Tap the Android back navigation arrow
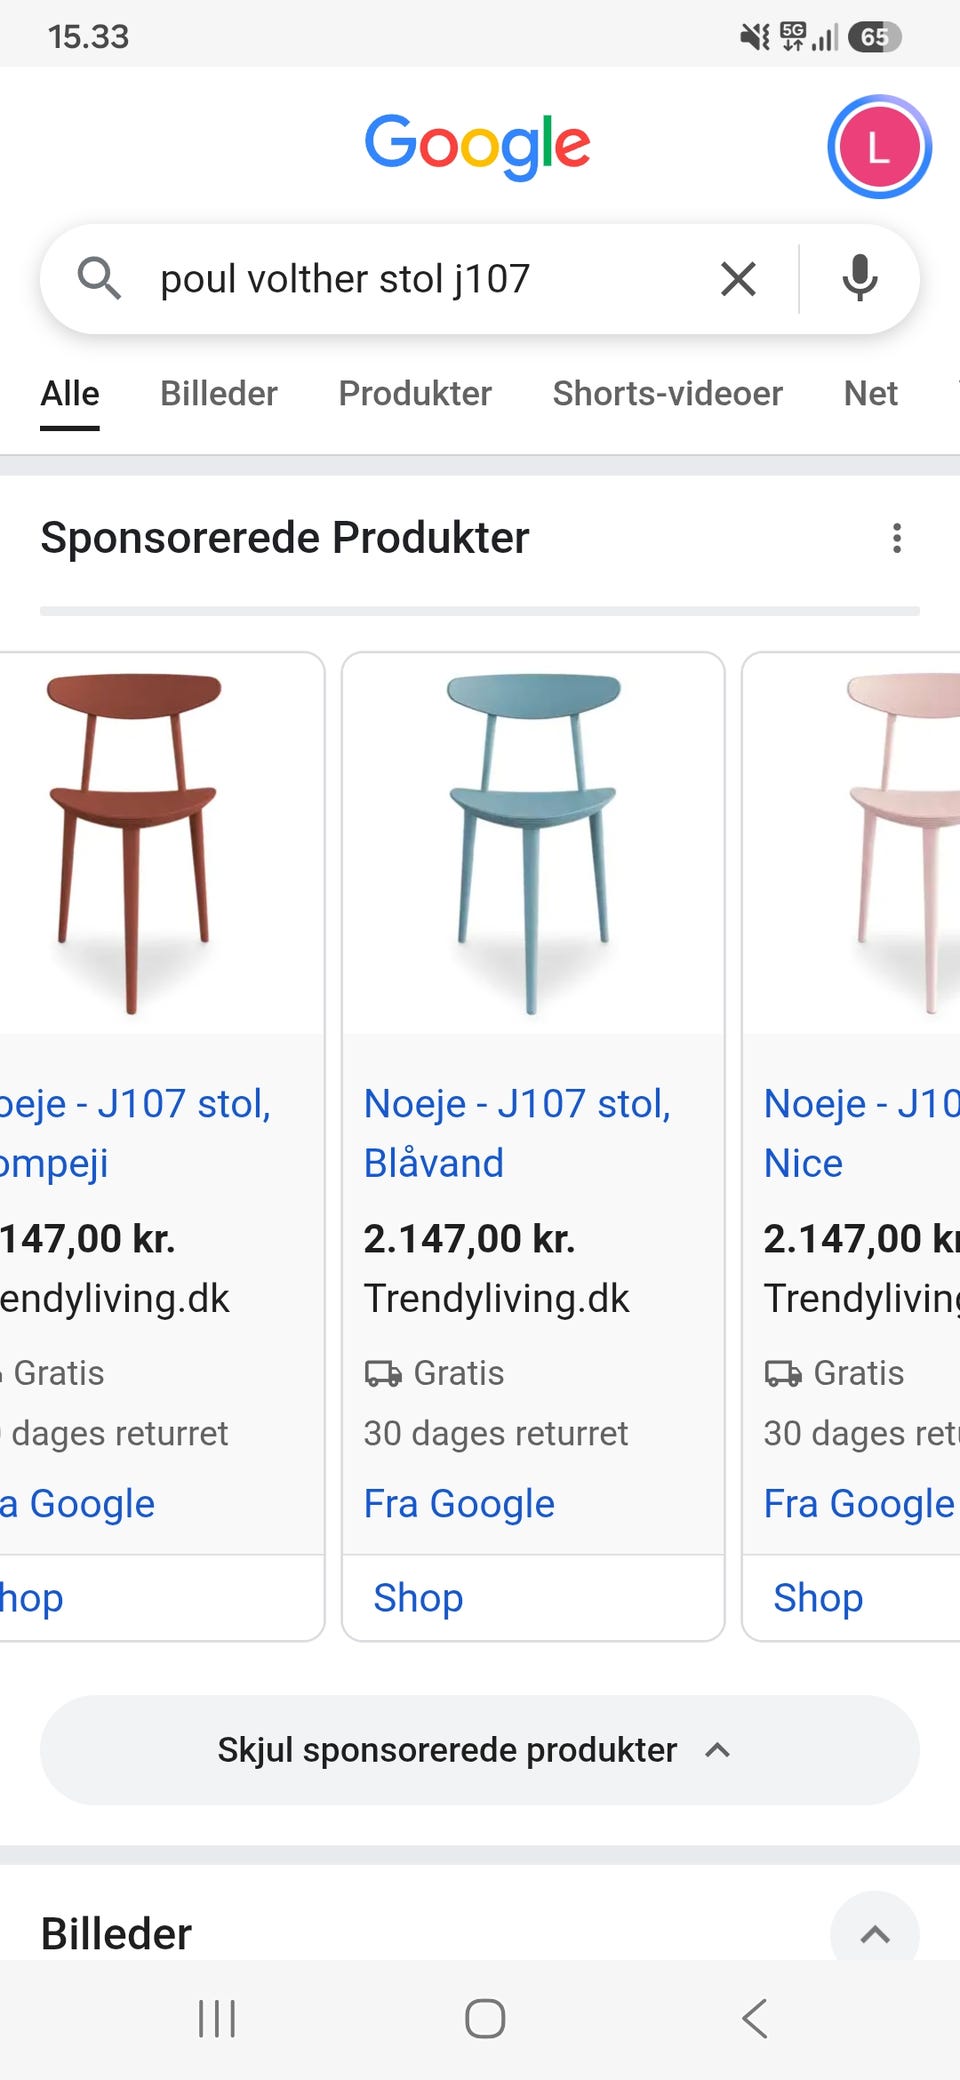Viewport: 960px width, 2080px height. 755,2018
